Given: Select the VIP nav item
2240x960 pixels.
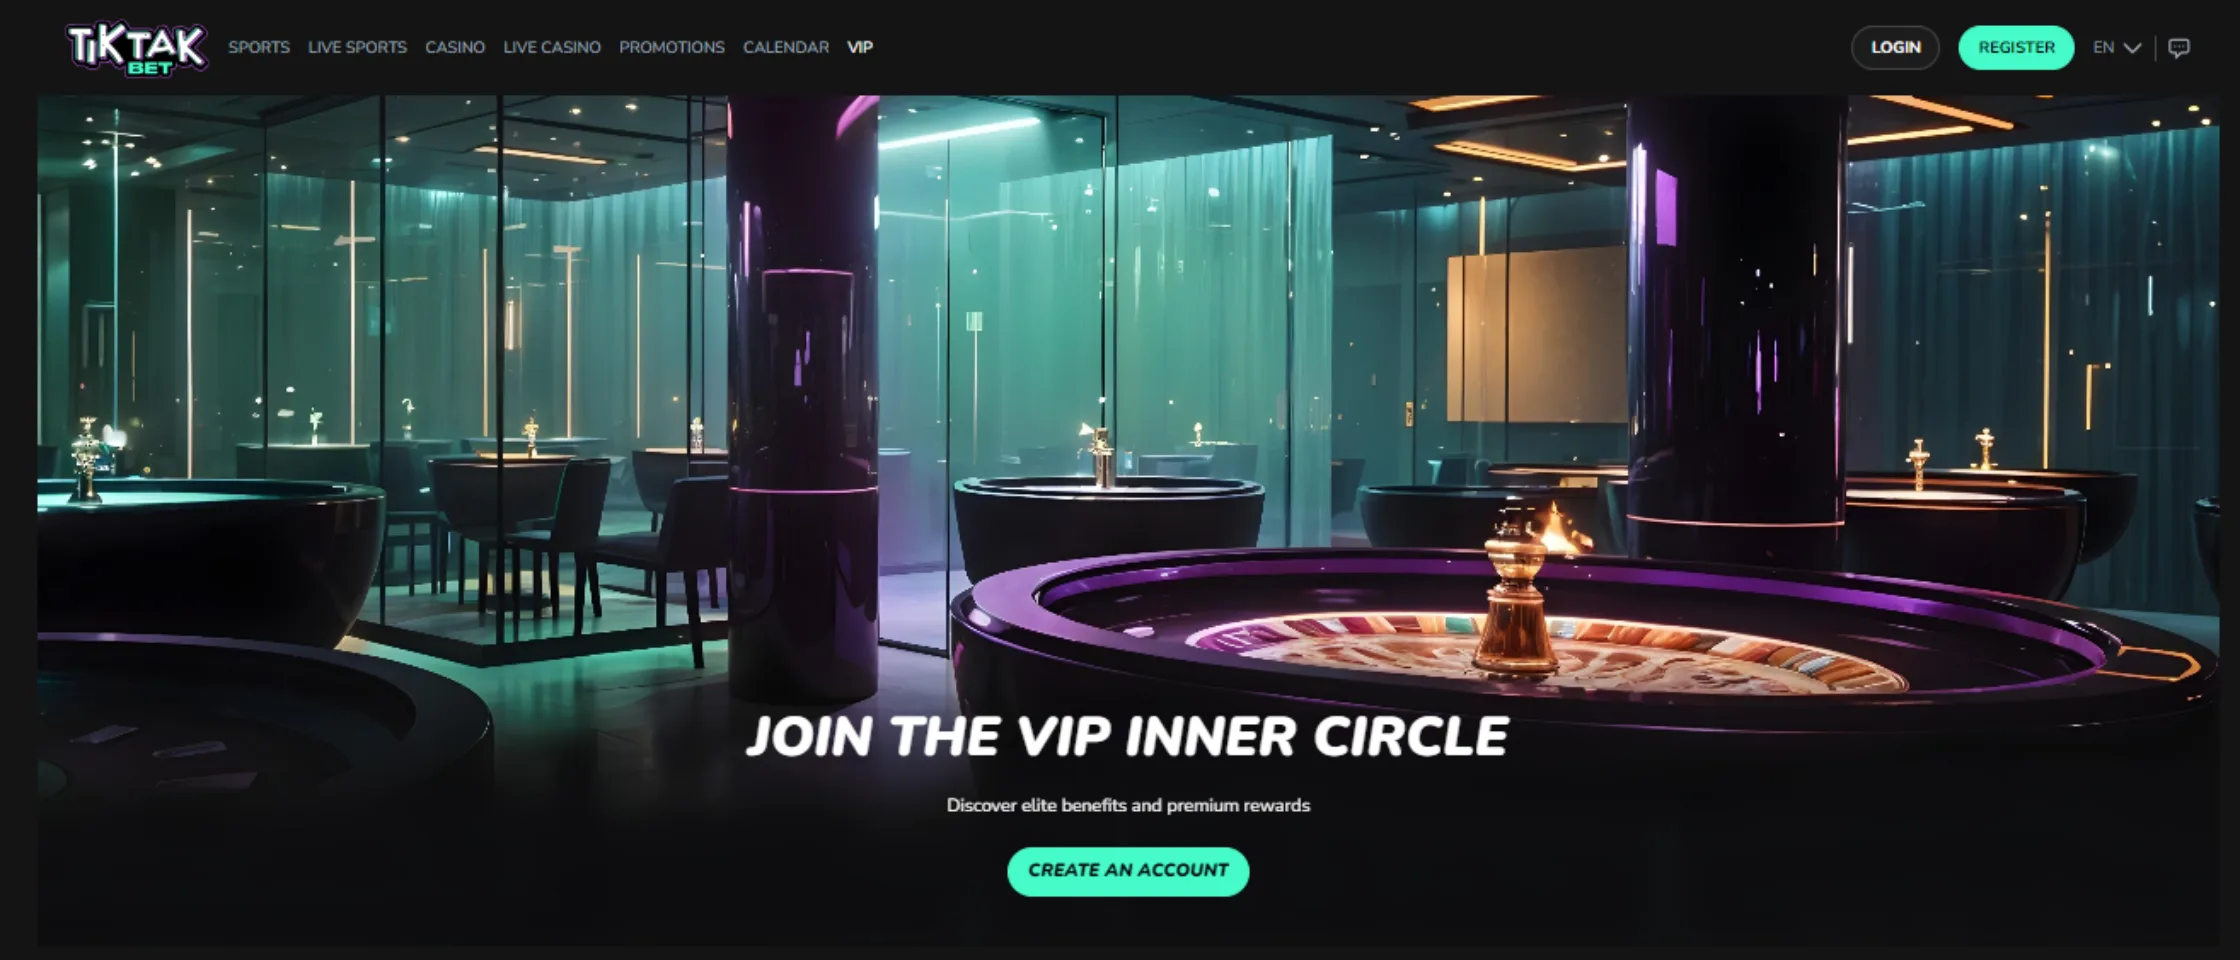Looking at the screenshot, I should pos(860,47).
